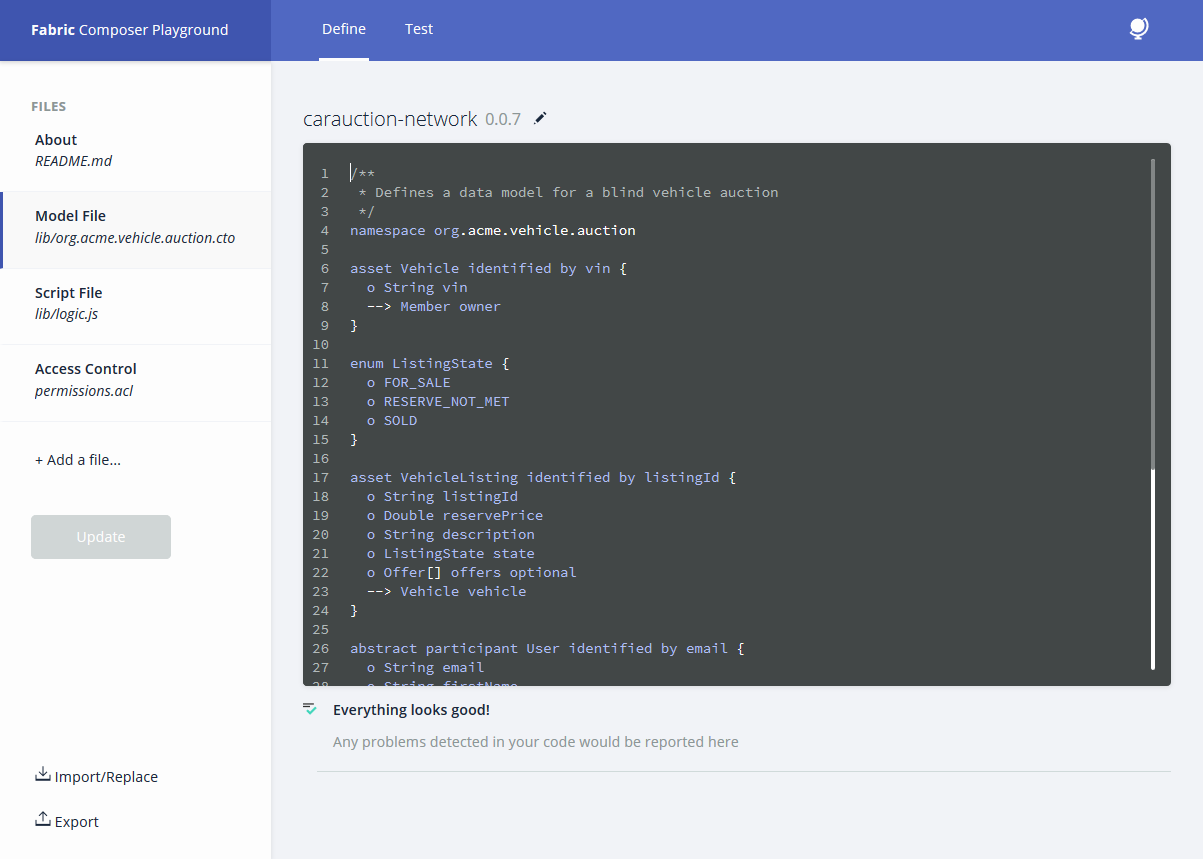Switch to the Test tab
Image resolution: width=1203 pixels, height=859 pixels.
tap(419, 29)
